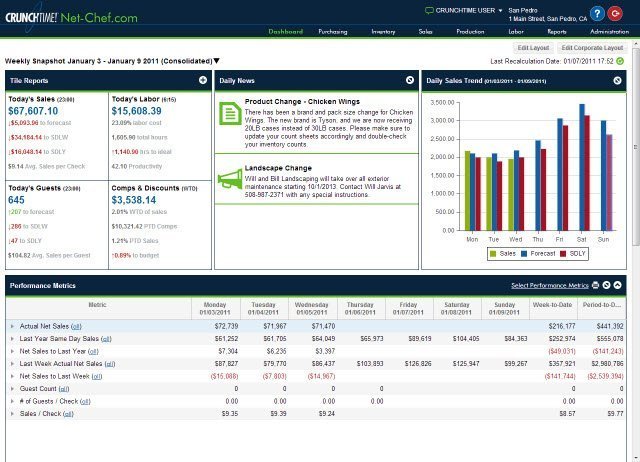Image resolution: width=640 pixels, height=462 pixels.
Task: Click the Today's Sales $67,607.10 tile
Action: pos(57,136)
